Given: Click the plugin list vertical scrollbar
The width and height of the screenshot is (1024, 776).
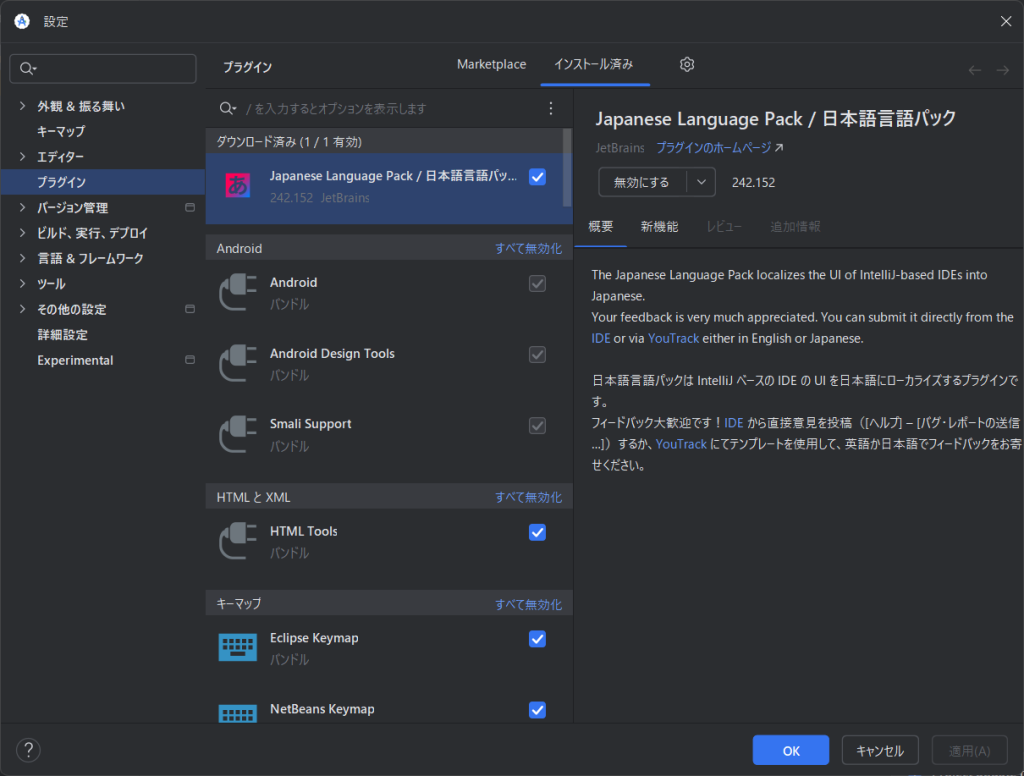Looking at the screenshot, I should (567, 167).
